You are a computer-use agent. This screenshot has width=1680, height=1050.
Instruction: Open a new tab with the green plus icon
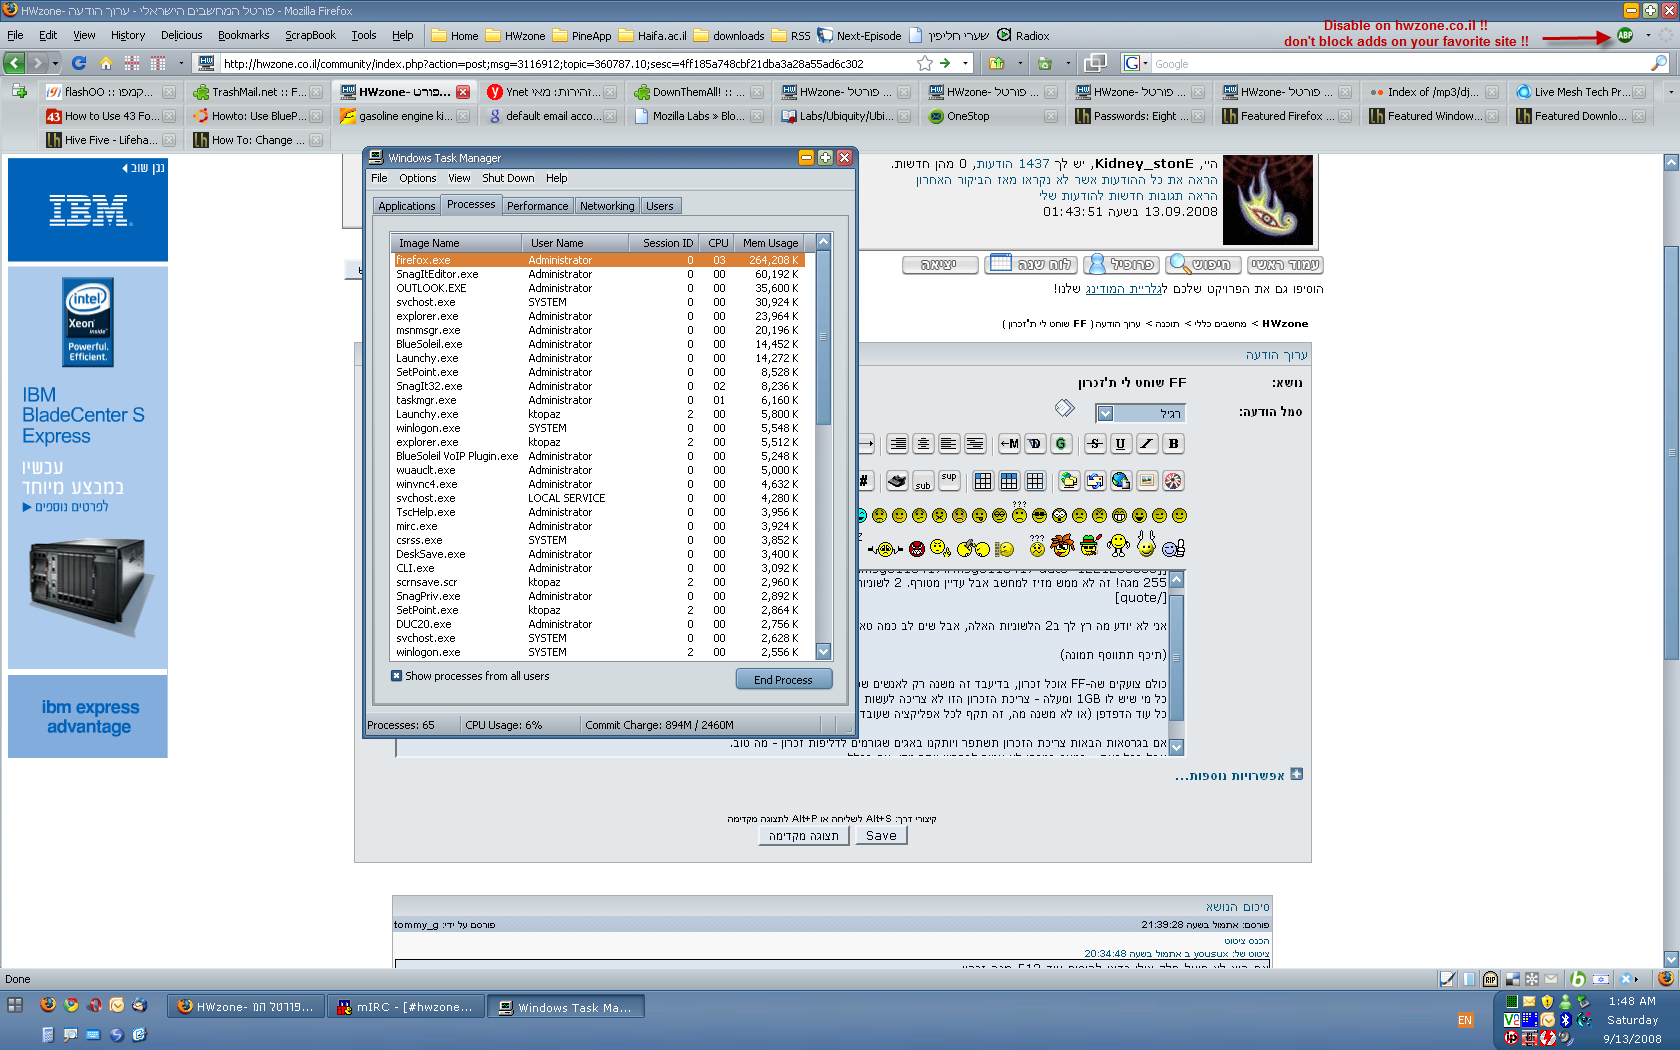pyautogui.click(x=19, y=91)
